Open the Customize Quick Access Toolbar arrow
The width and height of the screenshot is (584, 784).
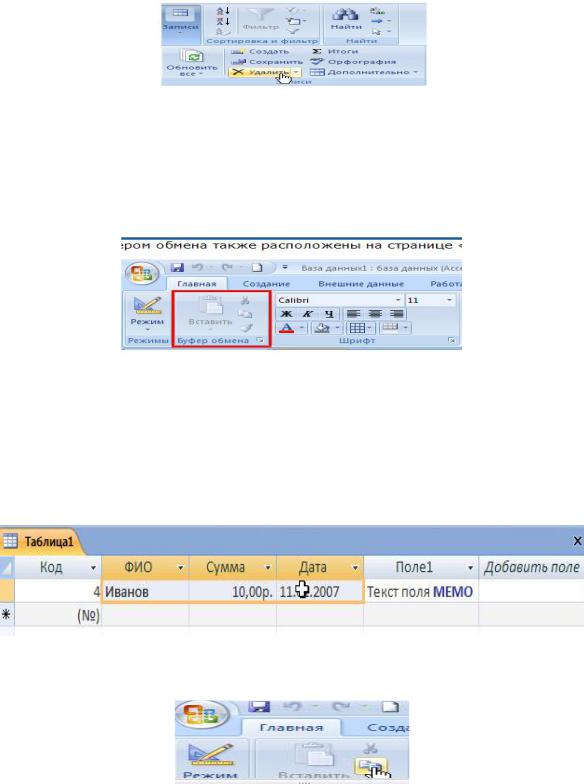click(285, 268)
